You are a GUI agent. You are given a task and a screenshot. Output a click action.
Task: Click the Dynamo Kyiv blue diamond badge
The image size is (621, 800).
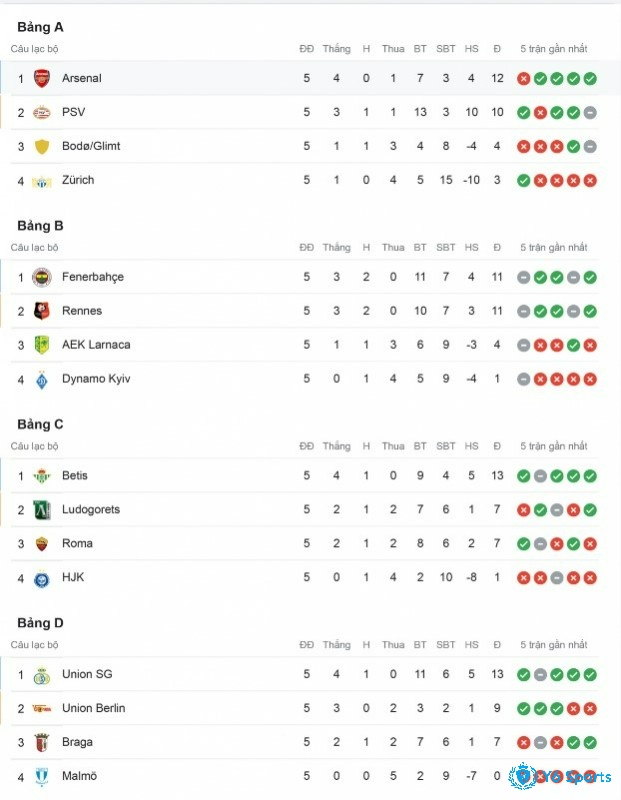click(42, 379)
